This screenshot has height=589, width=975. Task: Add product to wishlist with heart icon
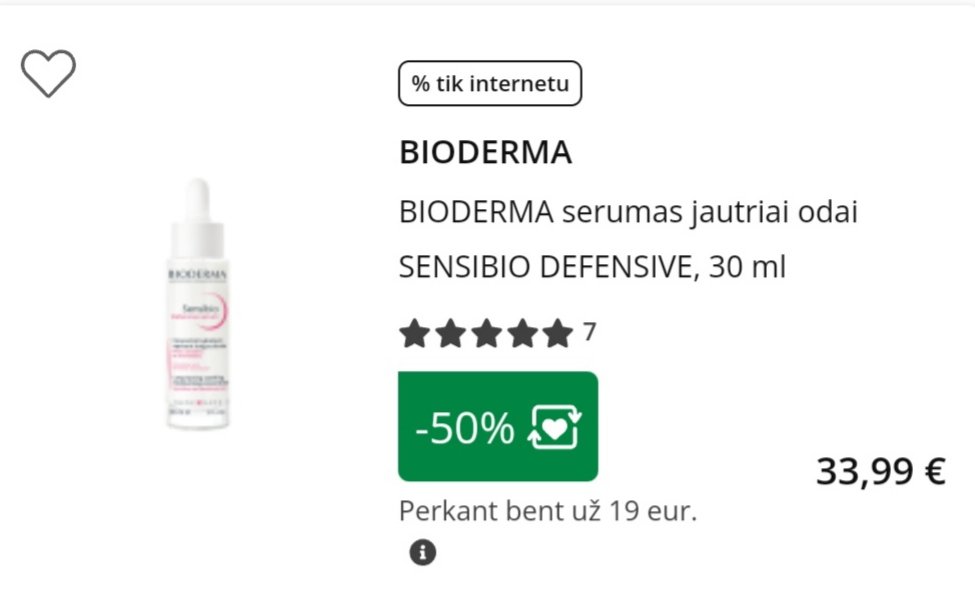(49, 73)
